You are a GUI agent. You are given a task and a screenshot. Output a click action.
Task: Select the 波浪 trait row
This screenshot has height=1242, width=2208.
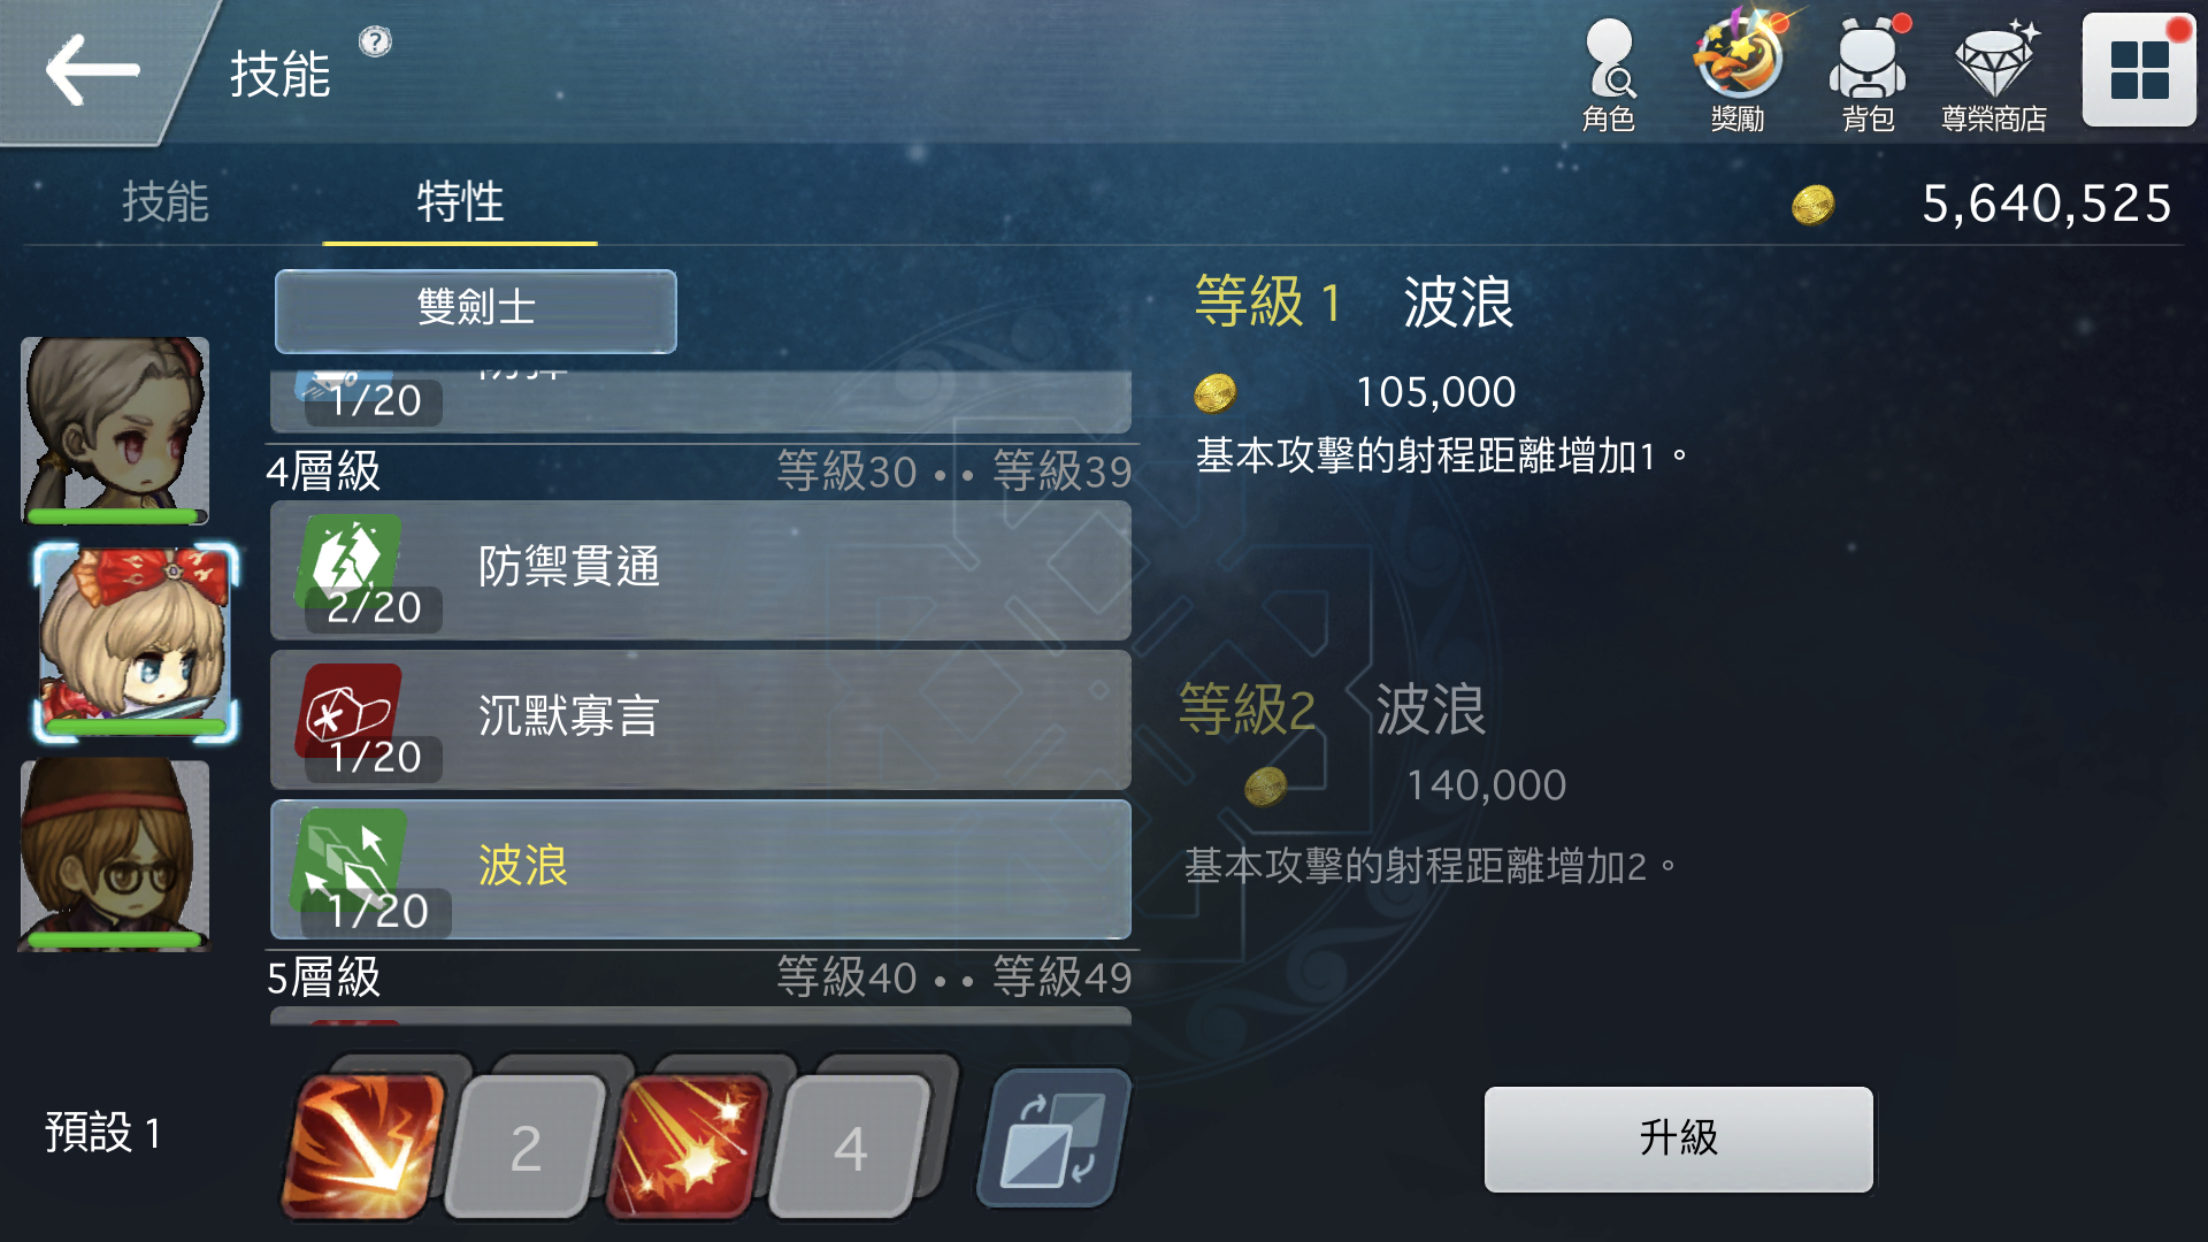[x=700, y=869]
